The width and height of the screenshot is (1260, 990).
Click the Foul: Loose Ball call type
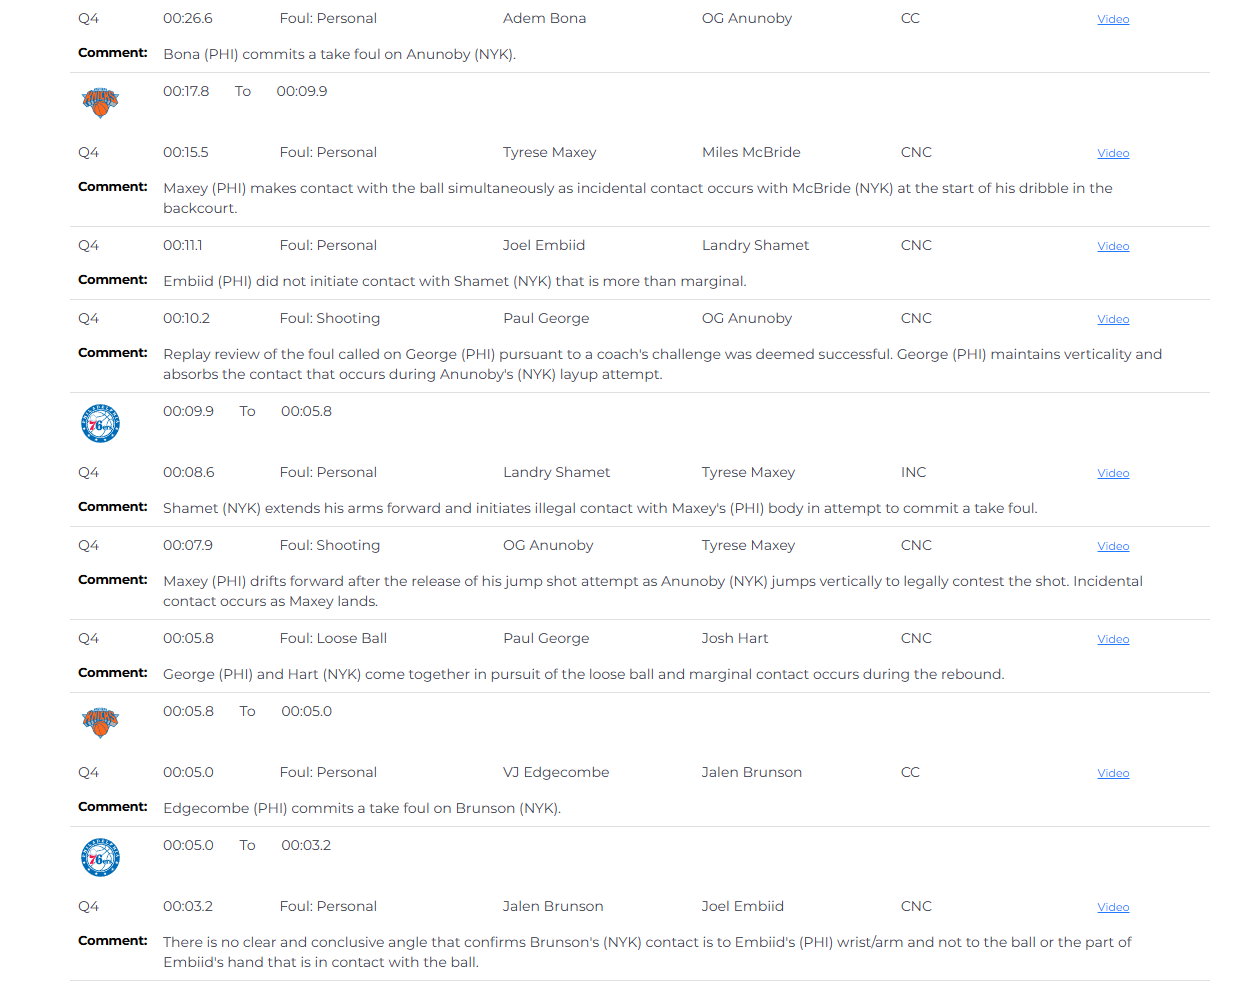click(333, 638)
